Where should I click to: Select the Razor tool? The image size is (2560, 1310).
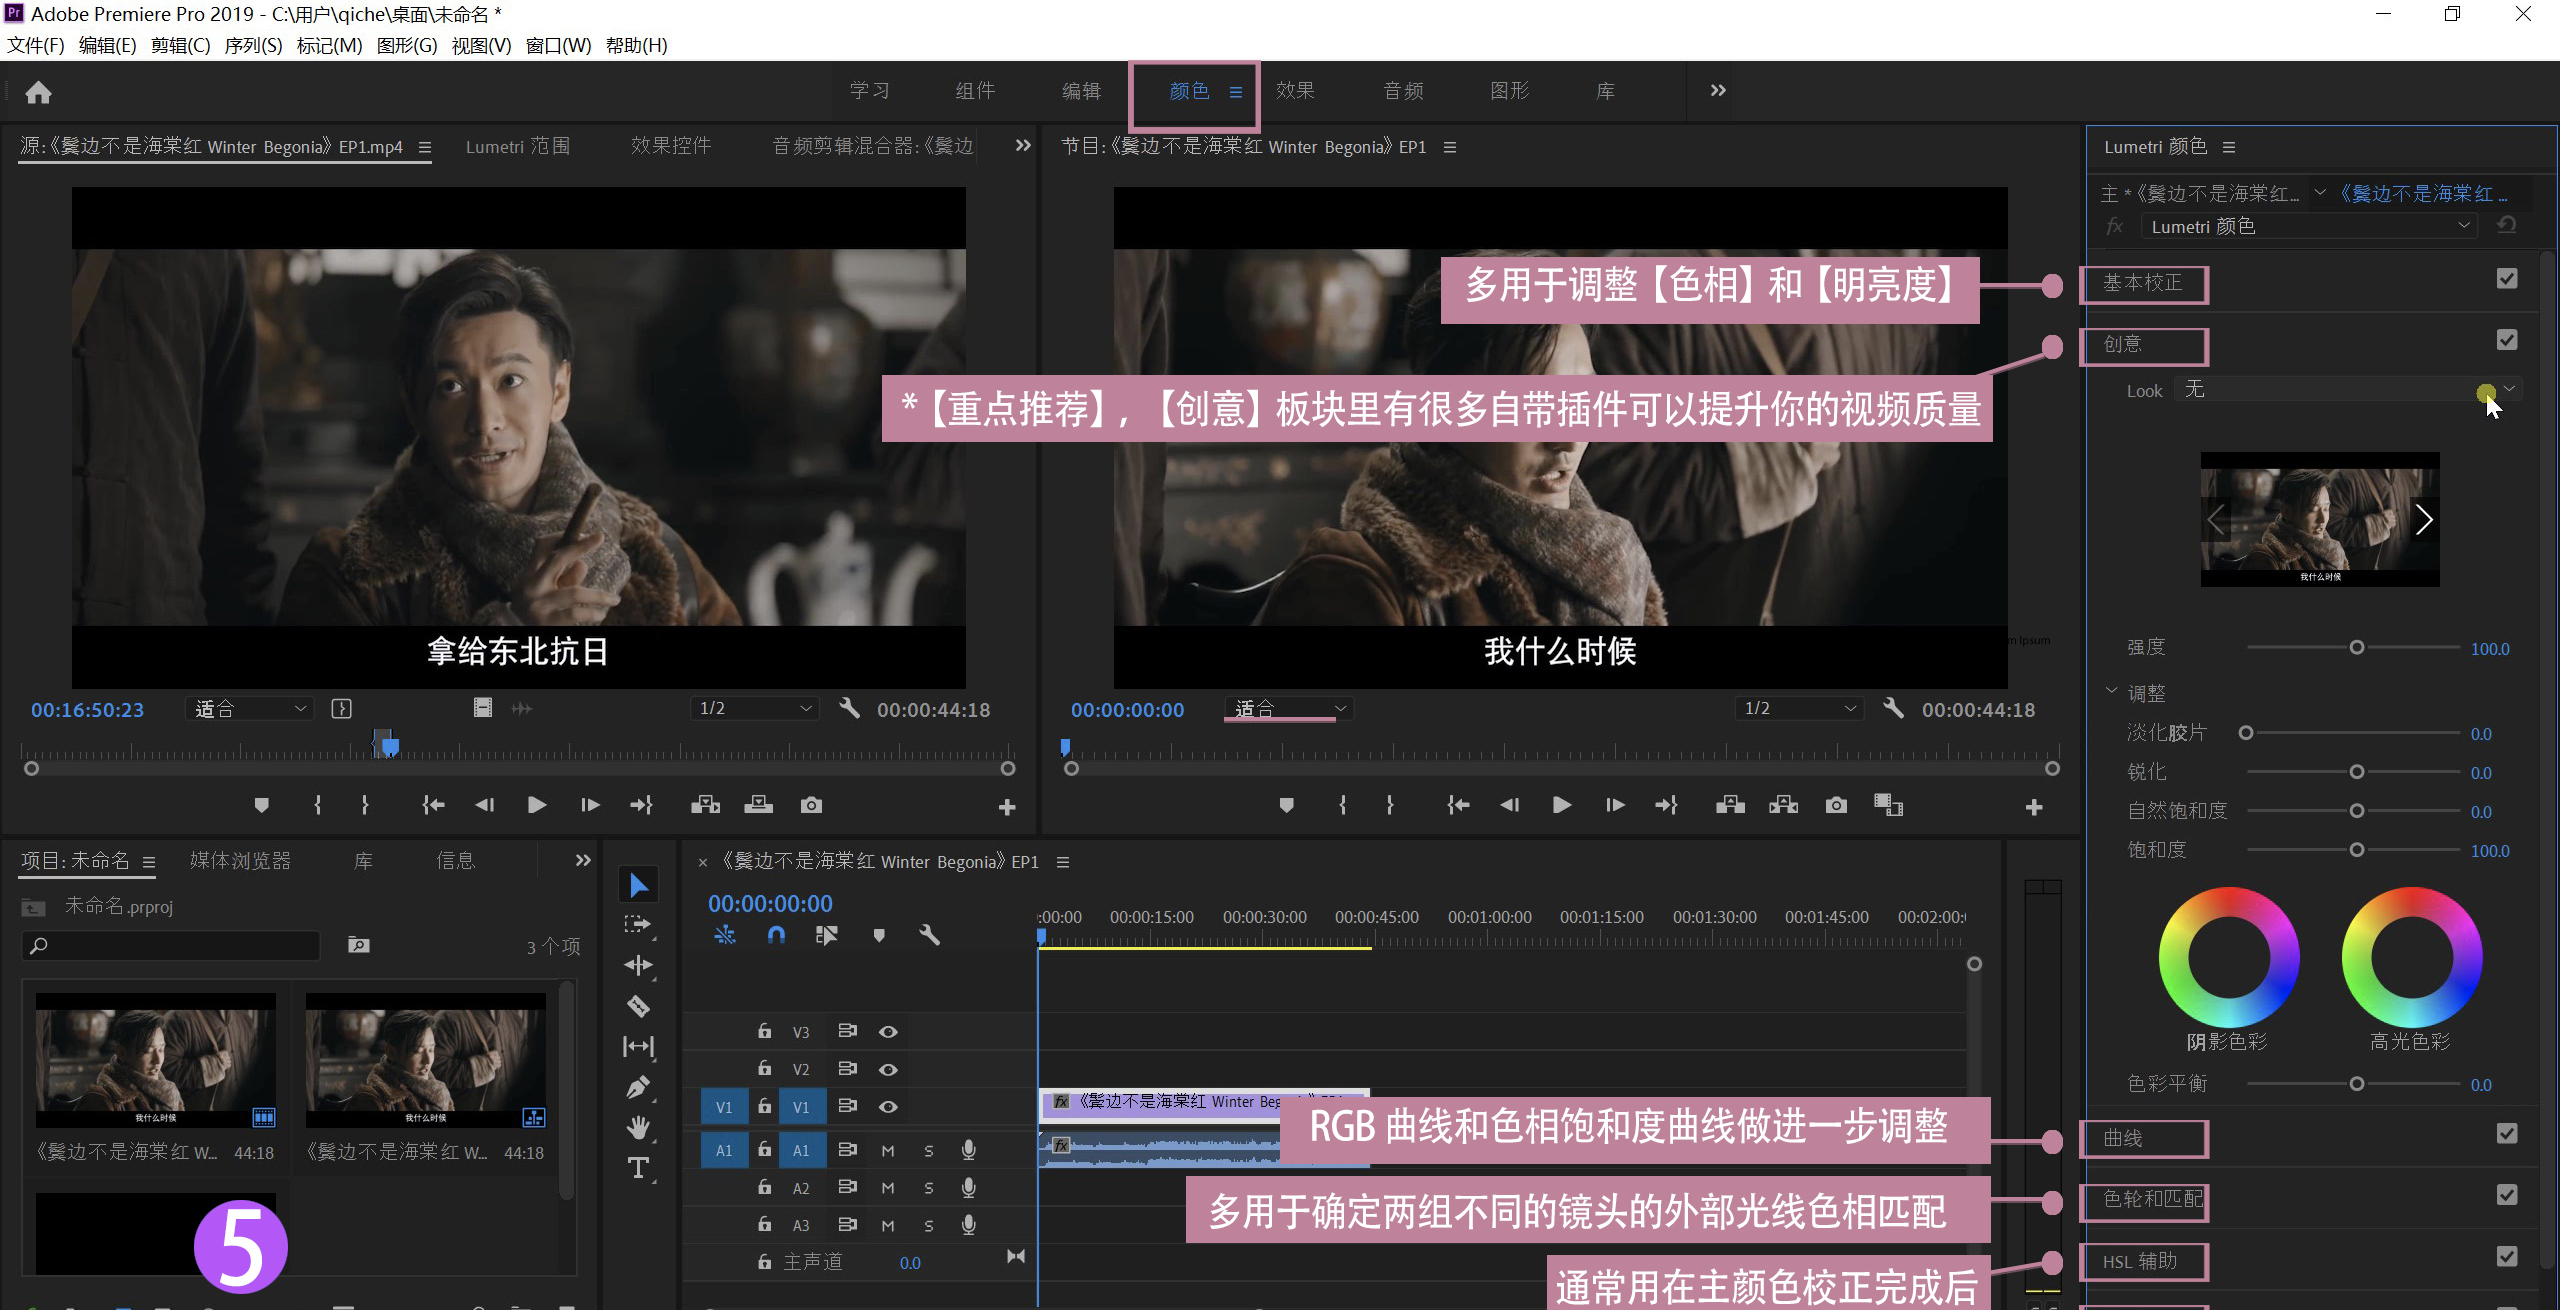click(x=638, y=1006)
